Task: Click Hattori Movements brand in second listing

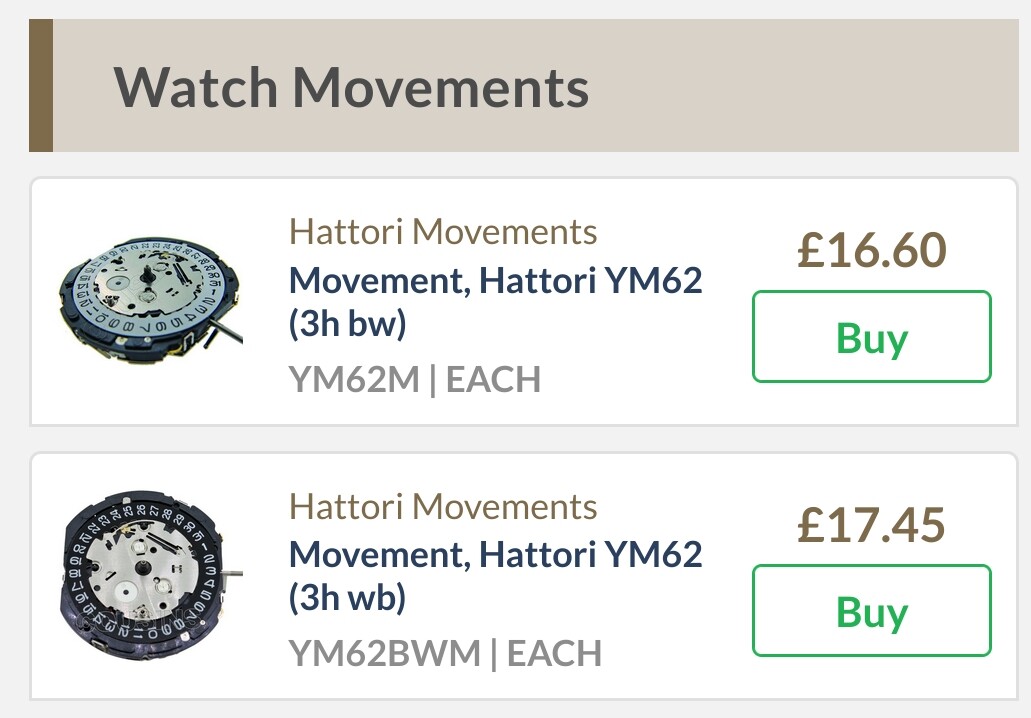Action: click(443, 506)
